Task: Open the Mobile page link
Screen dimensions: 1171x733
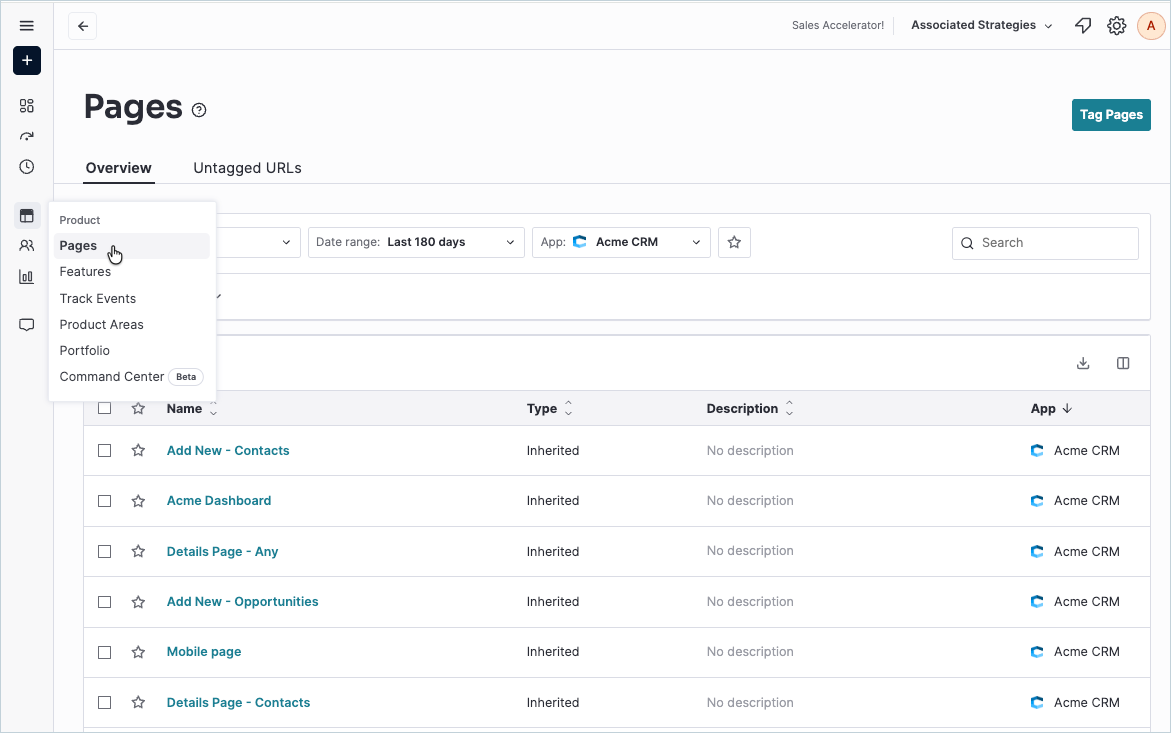Action: click(204, 652)
